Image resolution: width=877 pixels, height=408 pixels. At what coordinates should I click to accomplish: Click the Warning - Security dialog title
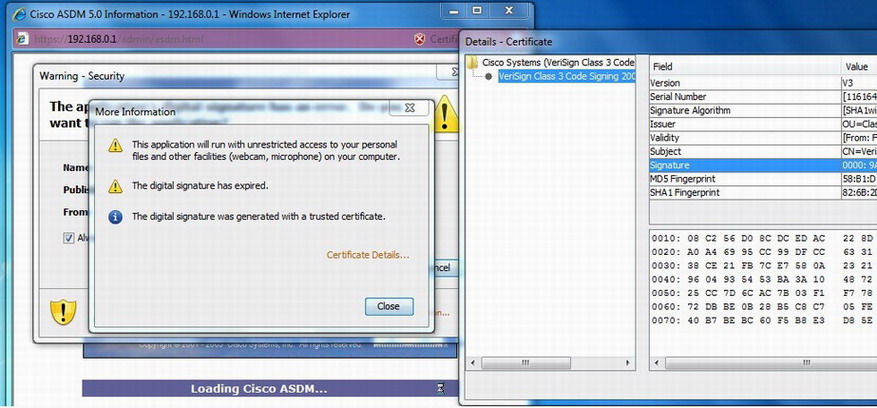(82, 76)
